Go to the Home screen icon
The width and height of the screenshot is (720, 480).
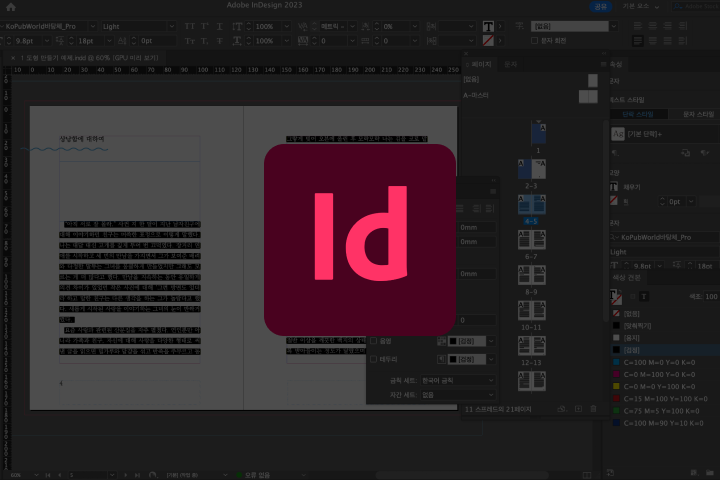[x=11, y=6]
